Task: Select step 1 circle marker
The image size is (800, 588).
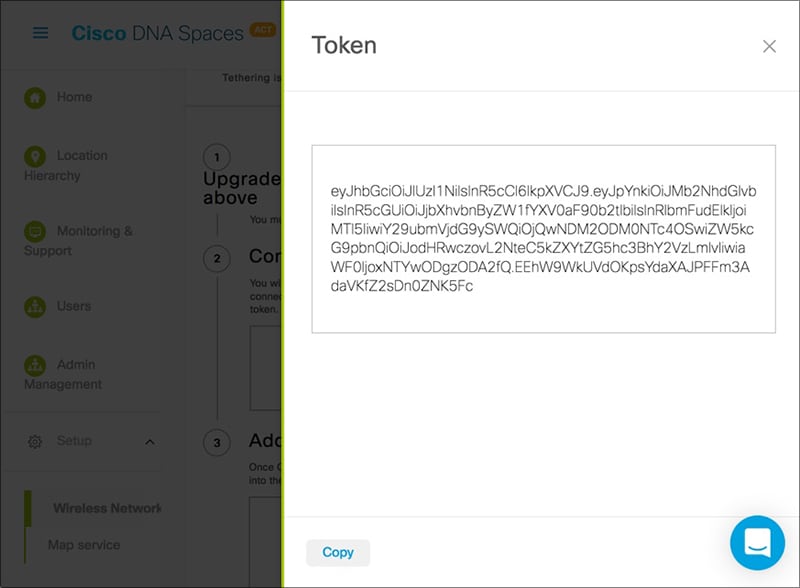Action: click(x=217, y=157)
